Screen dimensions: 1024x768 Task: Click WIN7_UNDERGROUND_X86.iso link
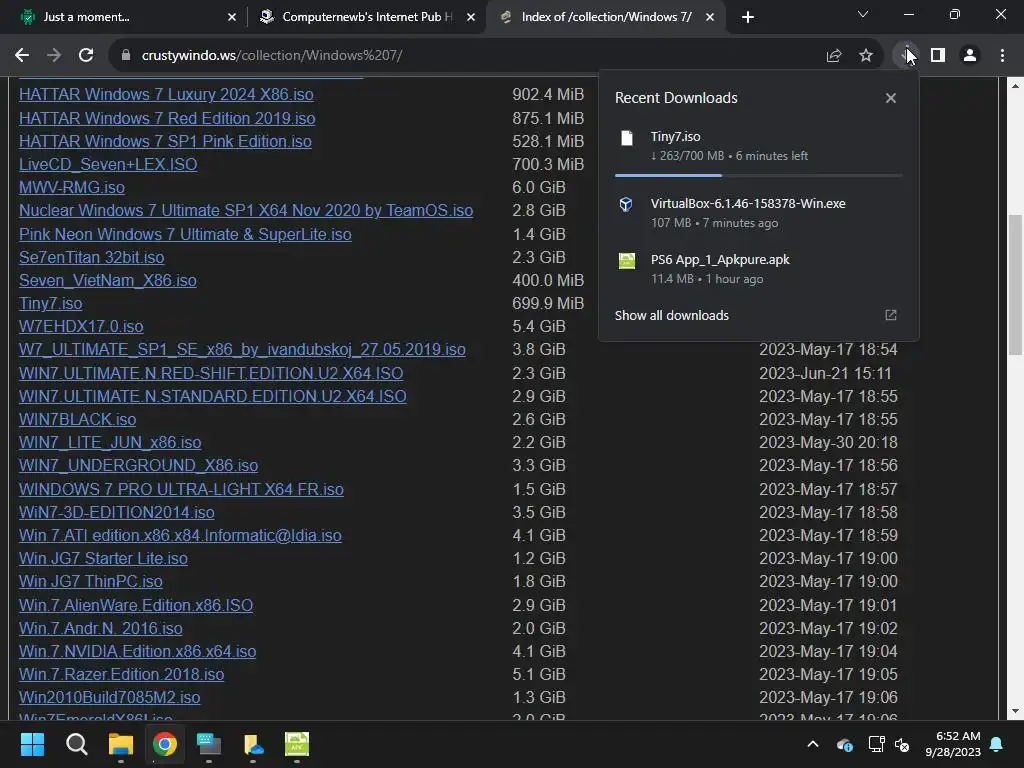pyautogui.click(x=138, y=465)
